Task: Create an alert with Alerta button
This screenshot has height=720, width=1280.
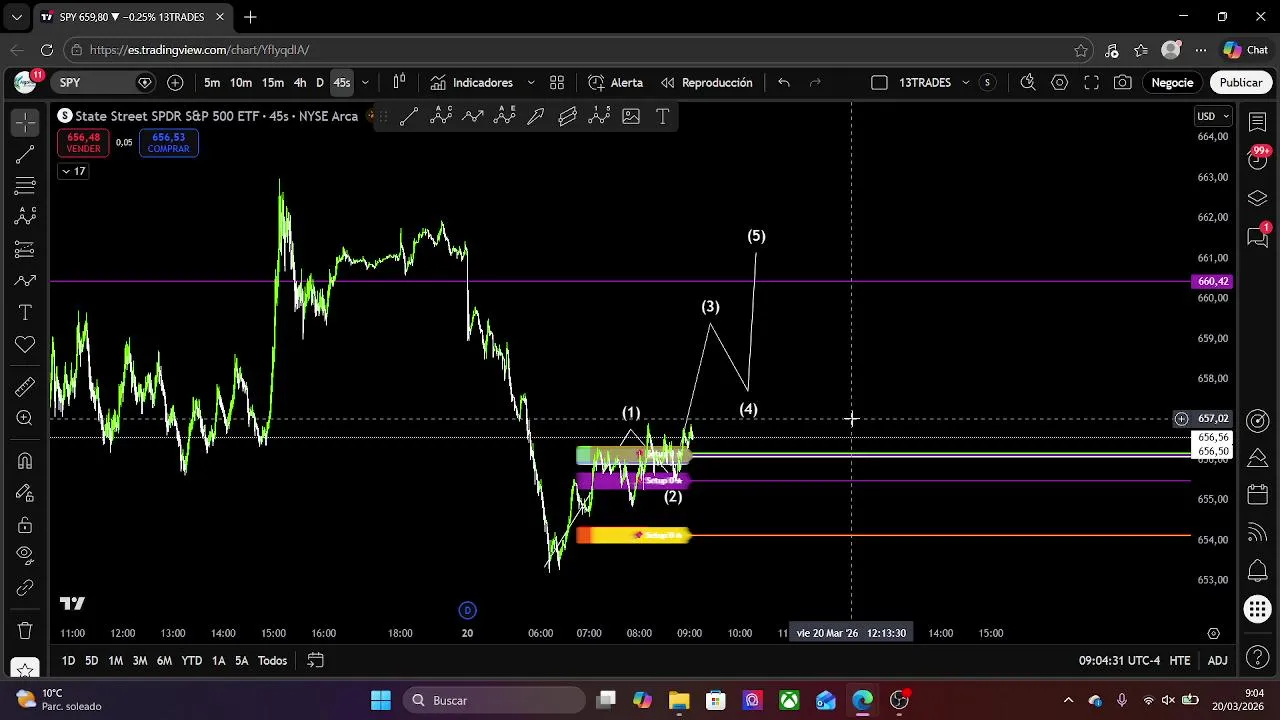Action: coord(615,83)
